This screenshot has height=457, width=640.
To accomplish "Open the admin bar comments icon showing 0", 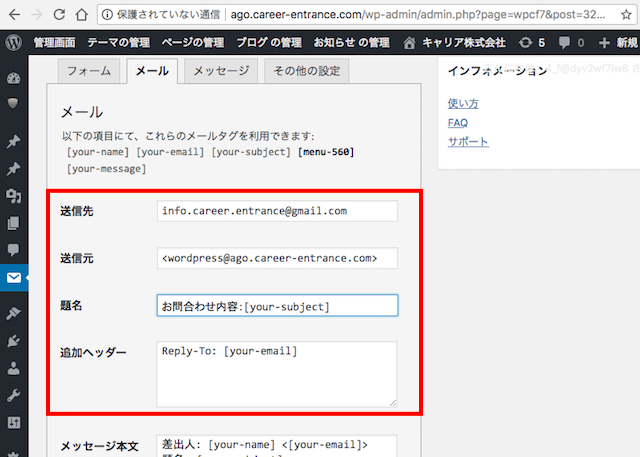I will [571, 42].
